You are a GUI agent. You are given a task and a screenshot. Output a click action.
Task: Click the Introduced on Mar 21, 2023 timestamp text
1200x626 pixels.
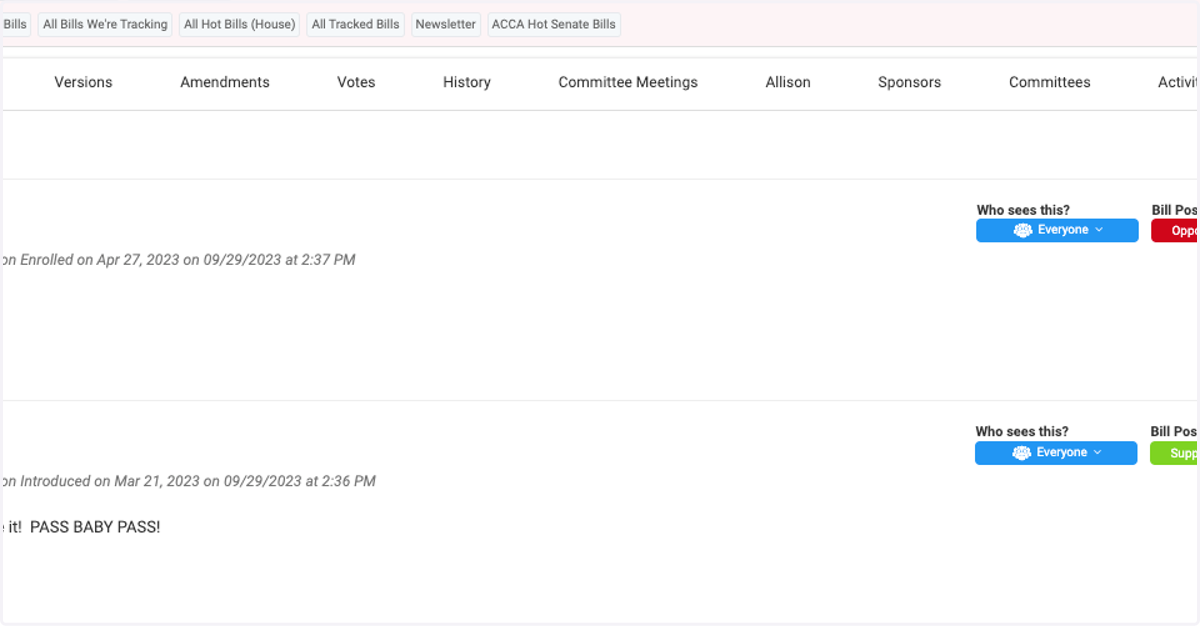pos(188,481)
